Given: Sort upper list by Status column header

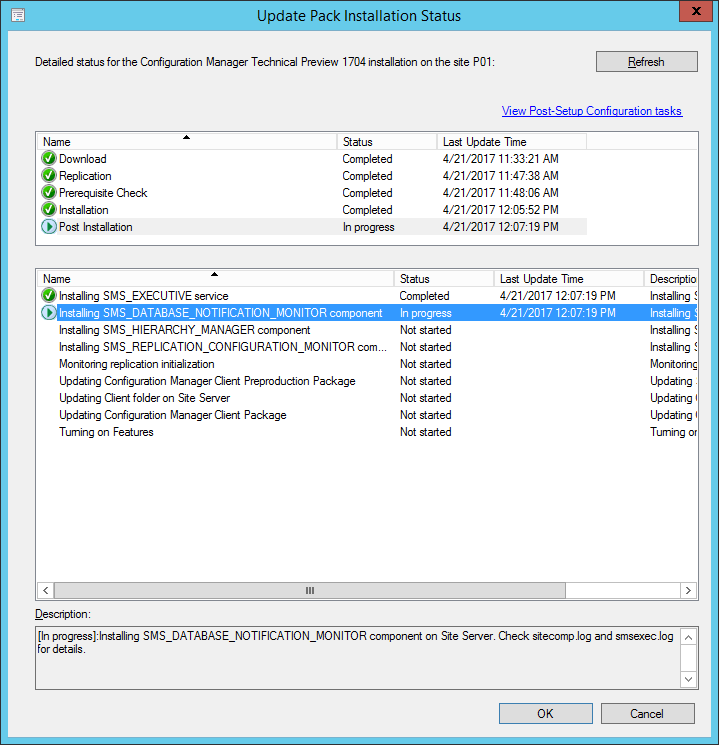Looking at the screenshot, I should [387, 142].
